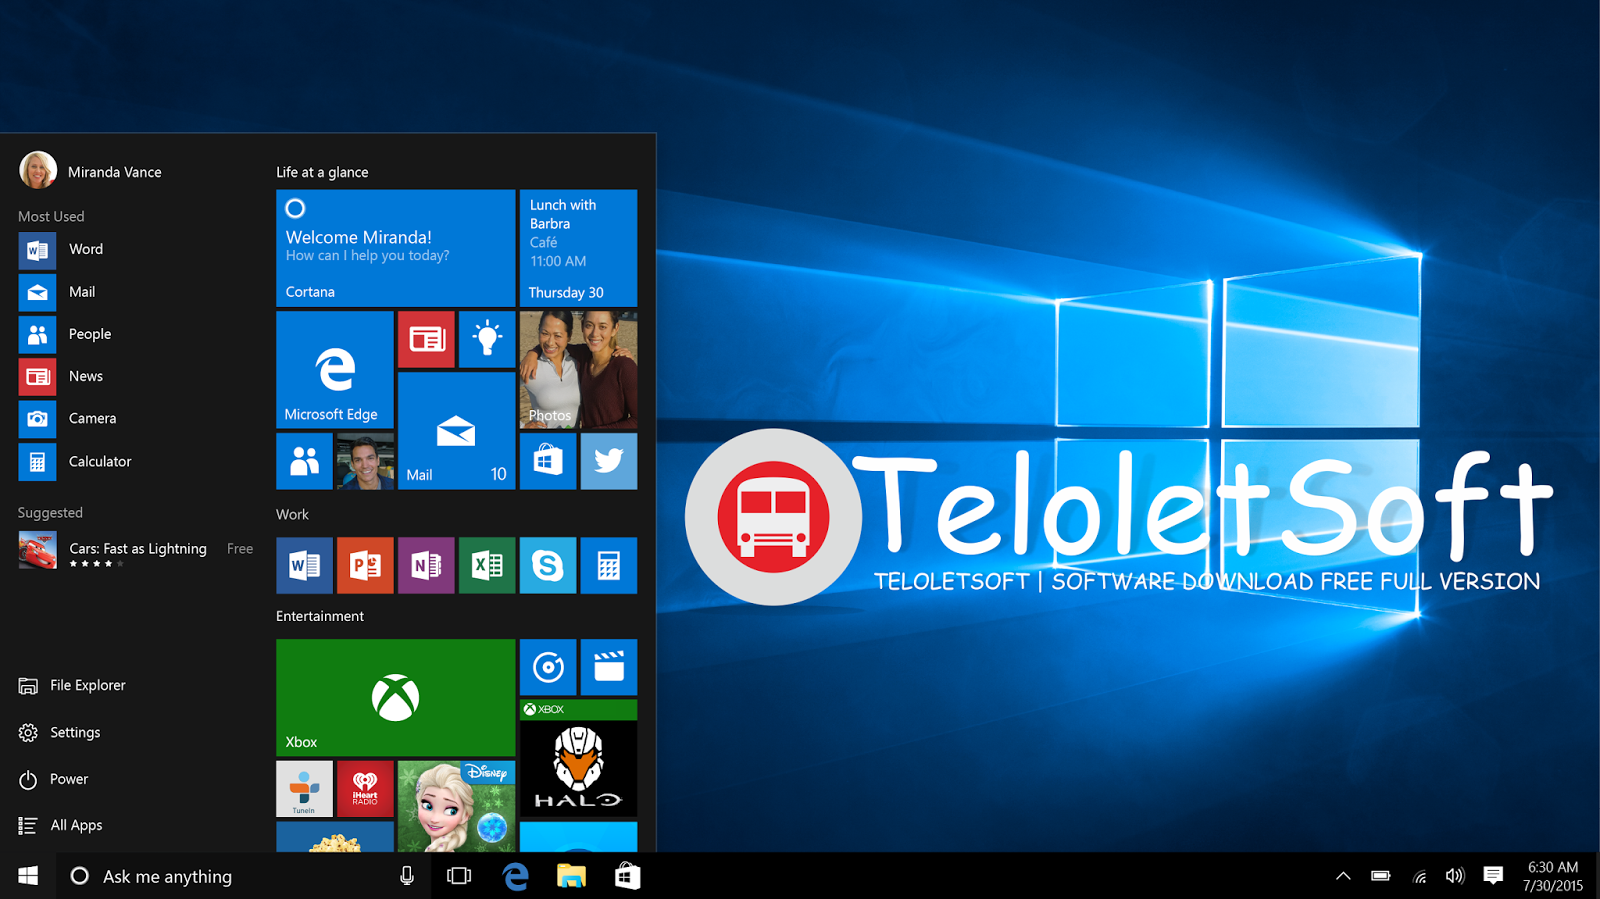This screenshot has height=899, width=1600.
Task: Launch the Microsoft Edge tile
Action: click(334, 369)
